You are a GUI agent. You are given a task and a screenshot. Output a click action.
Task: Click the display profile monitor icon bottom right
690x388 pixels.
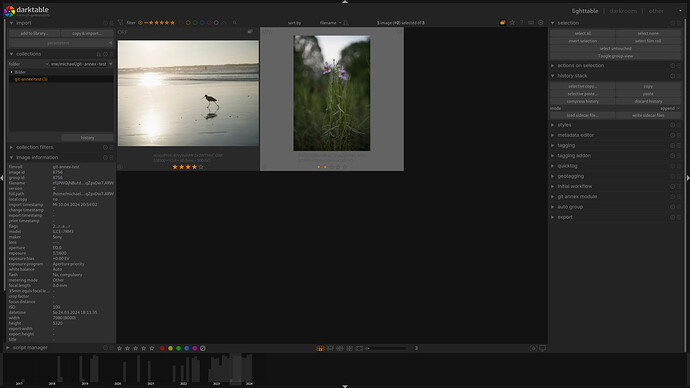click(x=543, y=348)
